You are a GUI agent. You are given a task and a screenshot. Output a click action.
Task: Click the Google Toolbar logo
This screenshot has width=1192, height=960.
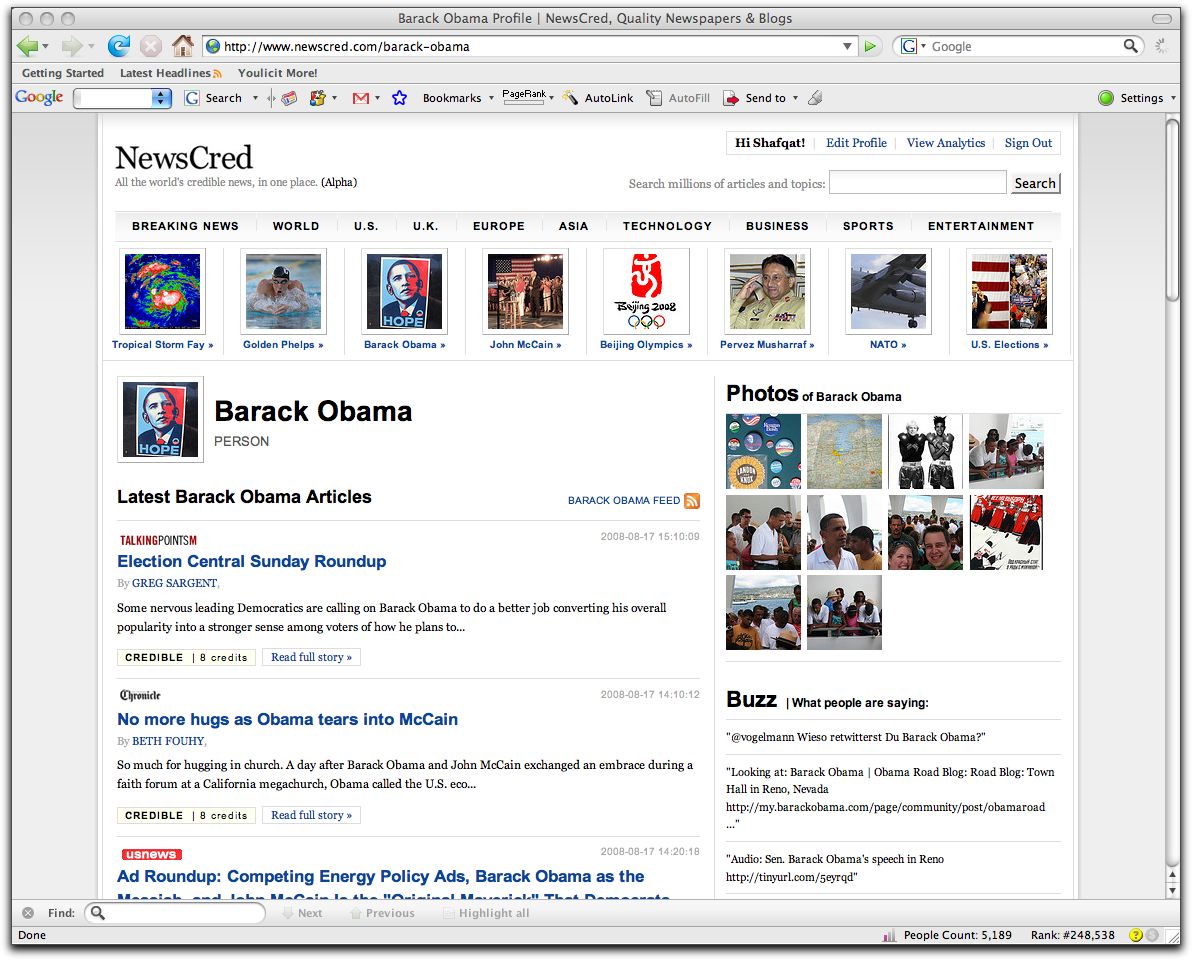tap(39, 97)
